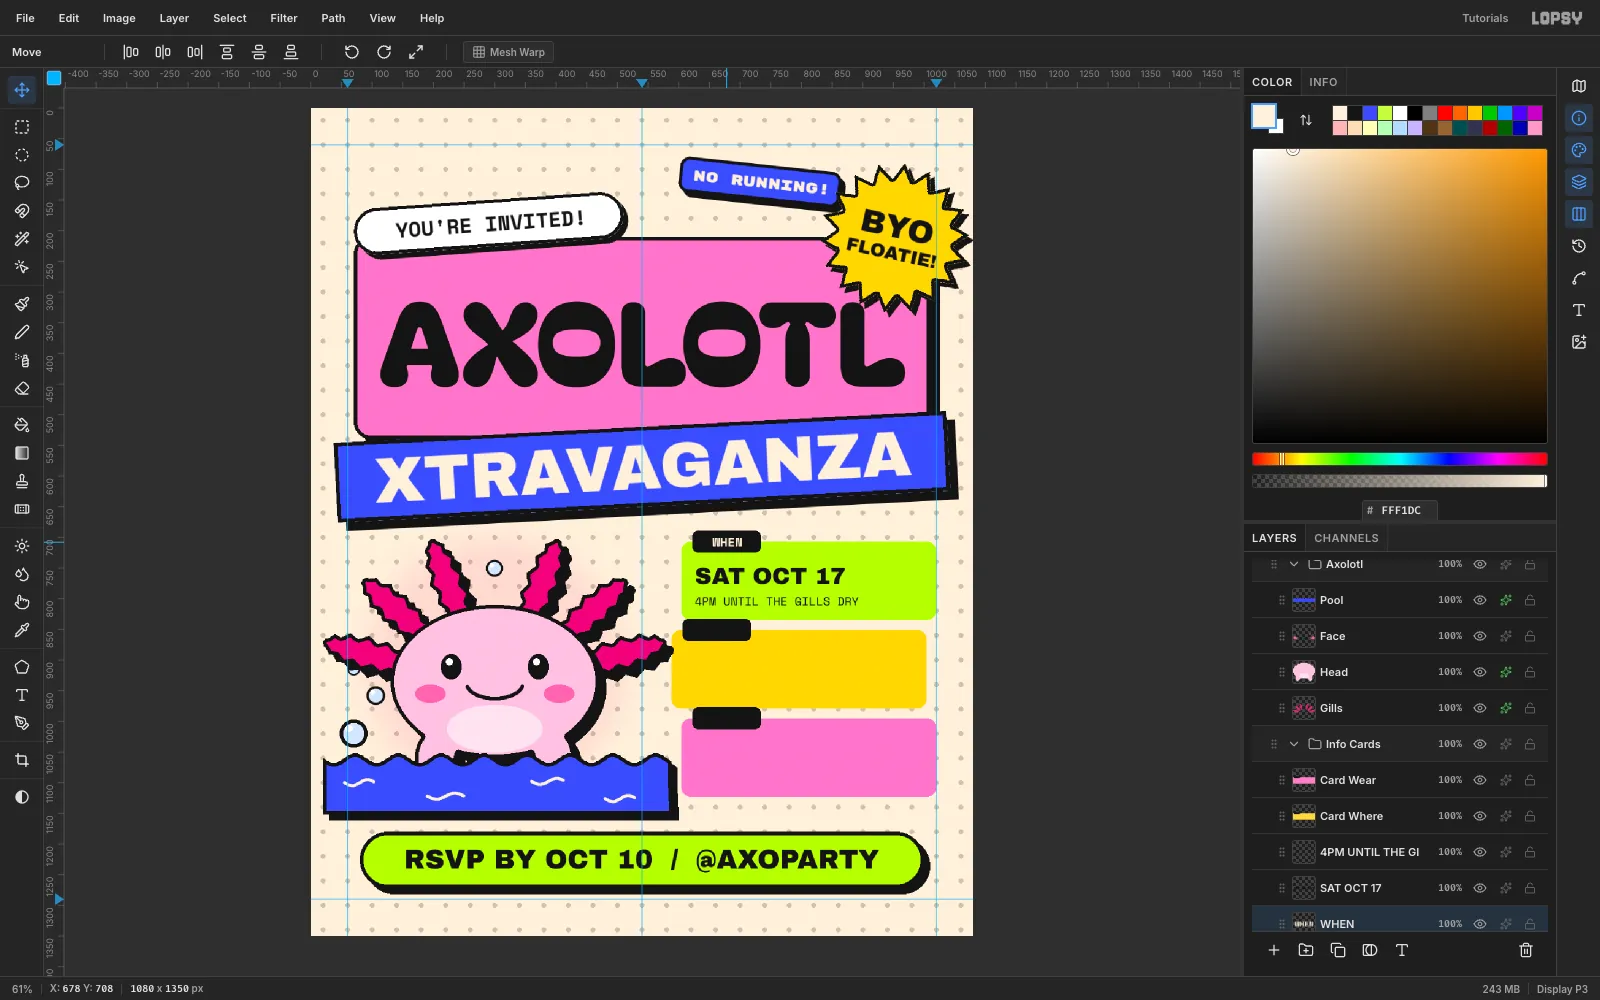Select the Paint Bucket tool

[22, 425]
